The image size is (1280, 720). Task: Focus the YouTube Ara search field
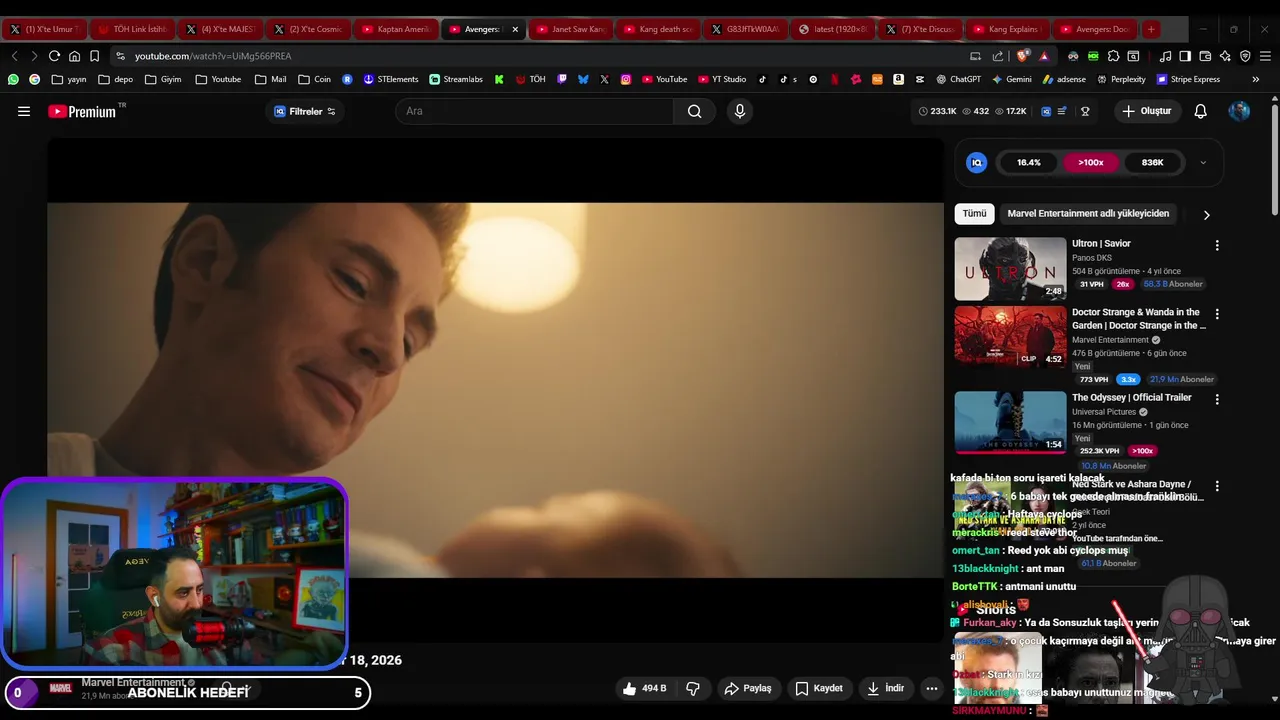(x=535, y=111)
